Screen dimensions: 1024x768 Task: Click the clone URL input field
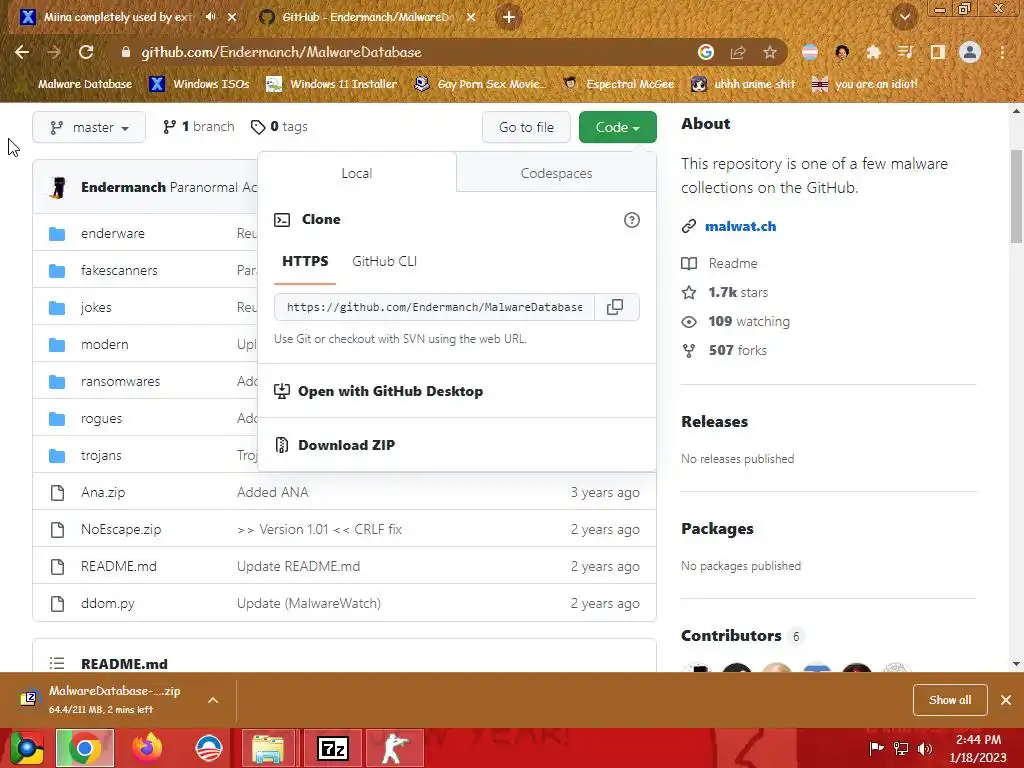(x=434, y=307)
